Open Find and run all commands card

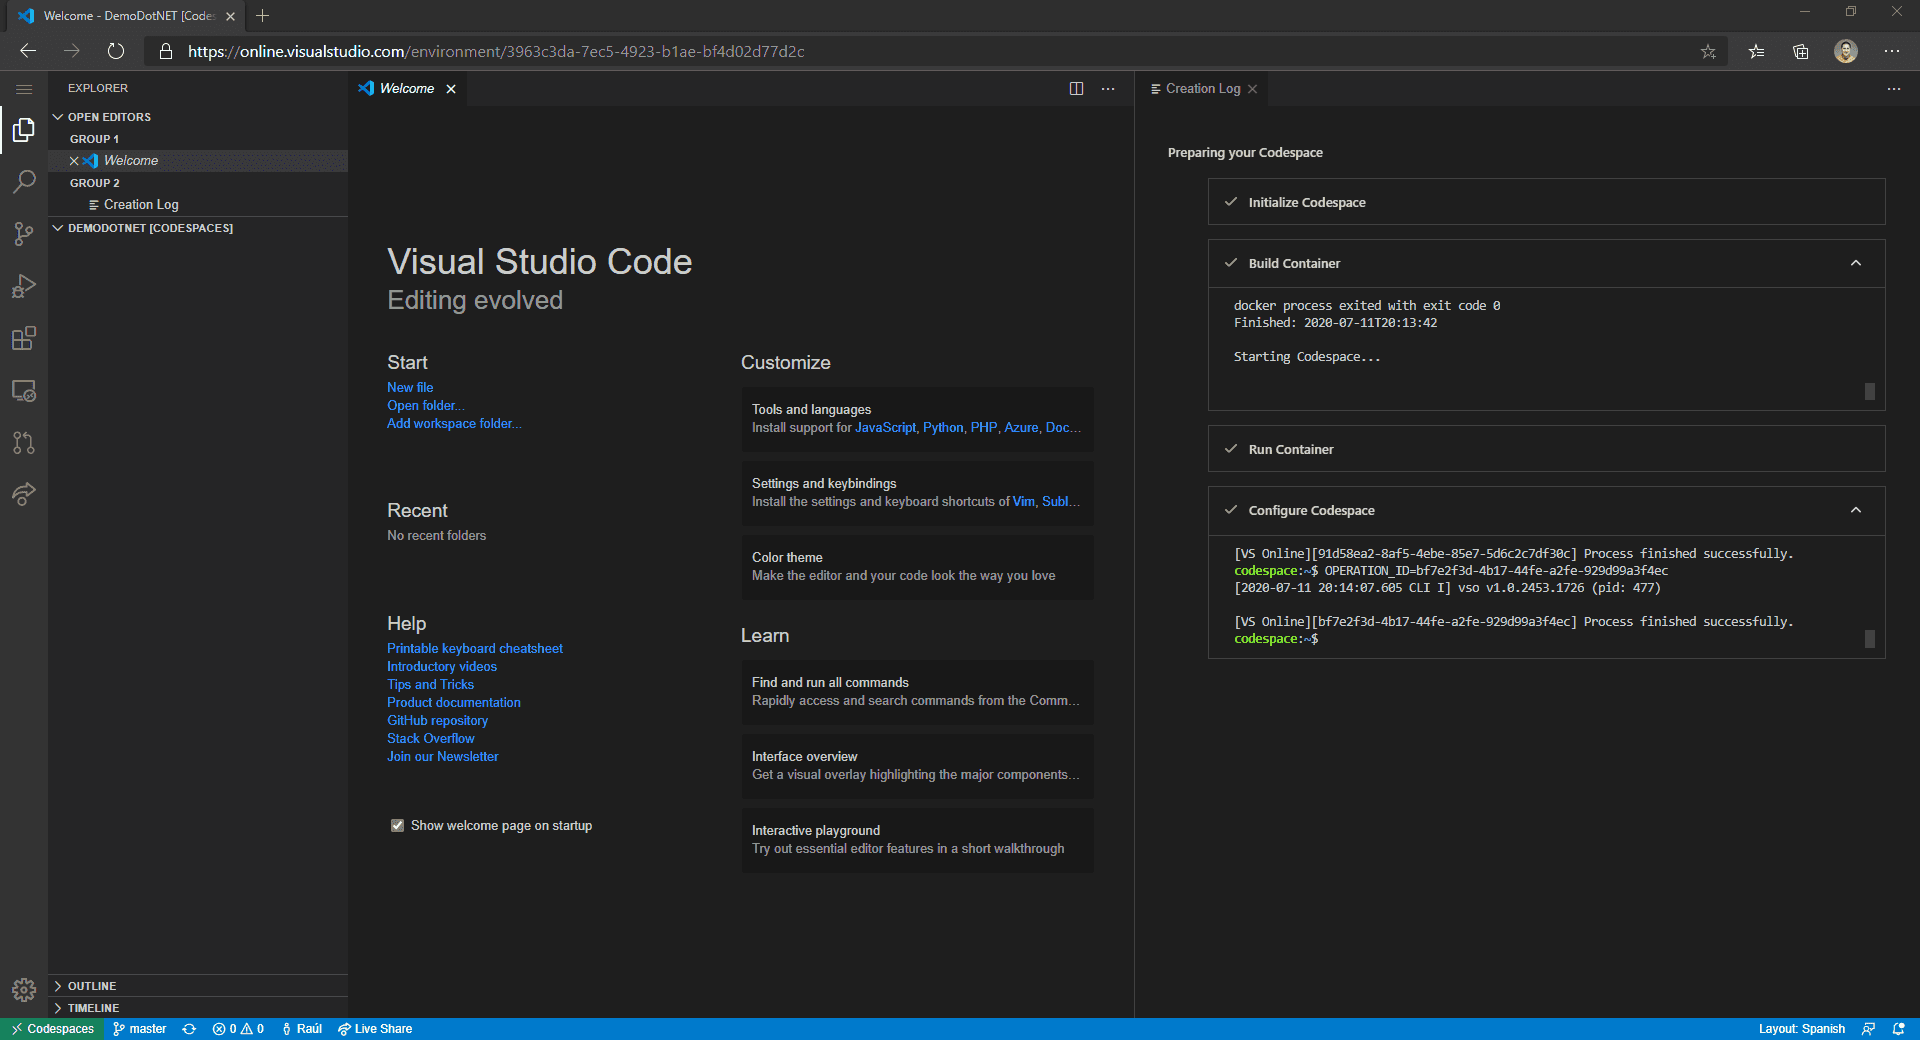[917, 692]
